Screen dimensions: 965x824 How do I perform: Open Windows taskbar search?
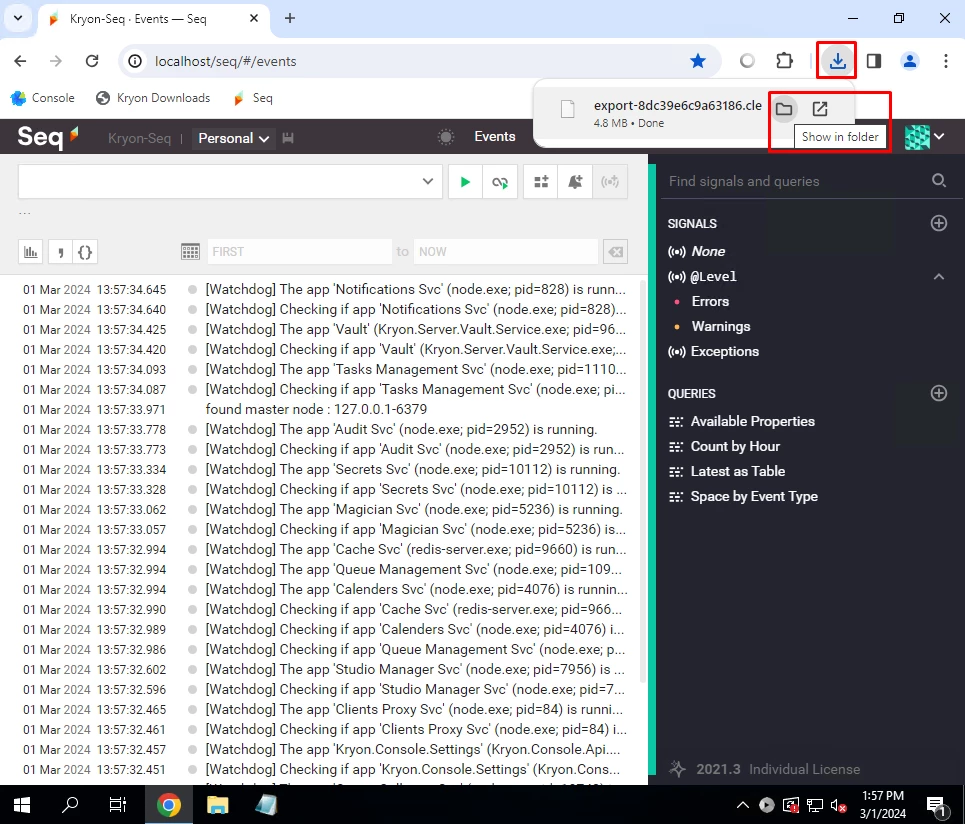pyautogui.click(x=70, y=805)
